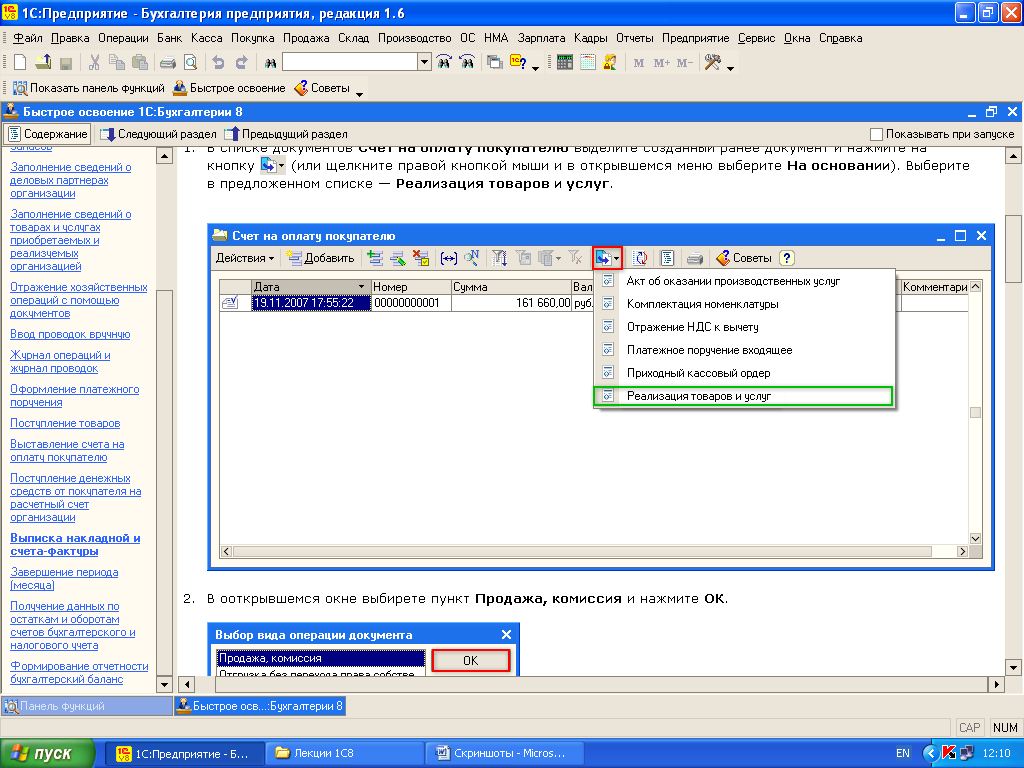Switch to Панель функций window tab
The image size is (1024, 768).
(87, 706)
